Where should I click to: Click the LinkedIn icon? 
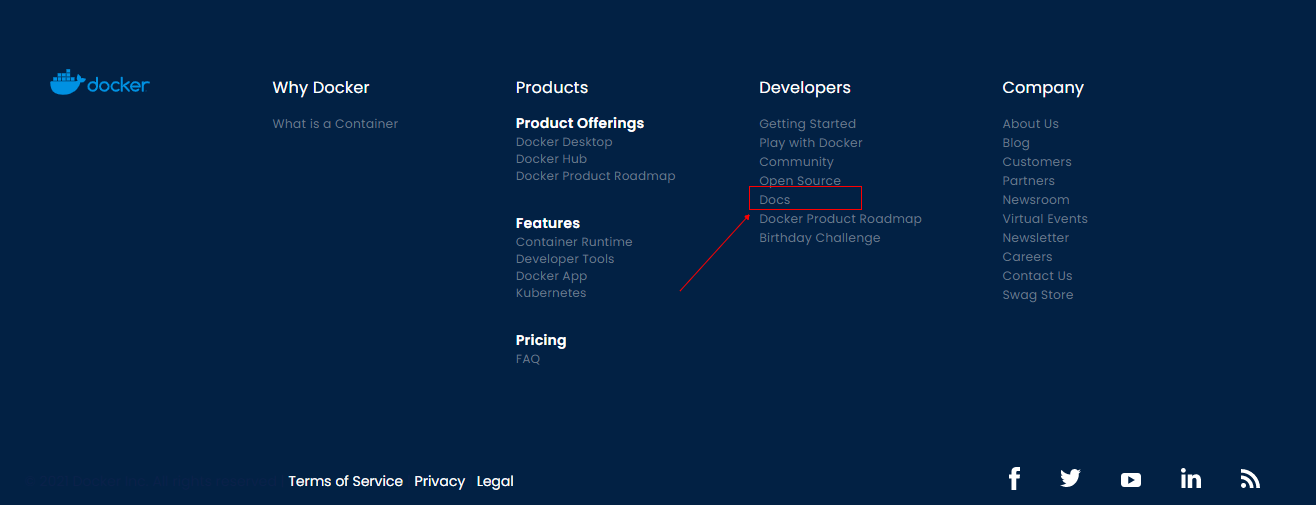coord(1190,479)
